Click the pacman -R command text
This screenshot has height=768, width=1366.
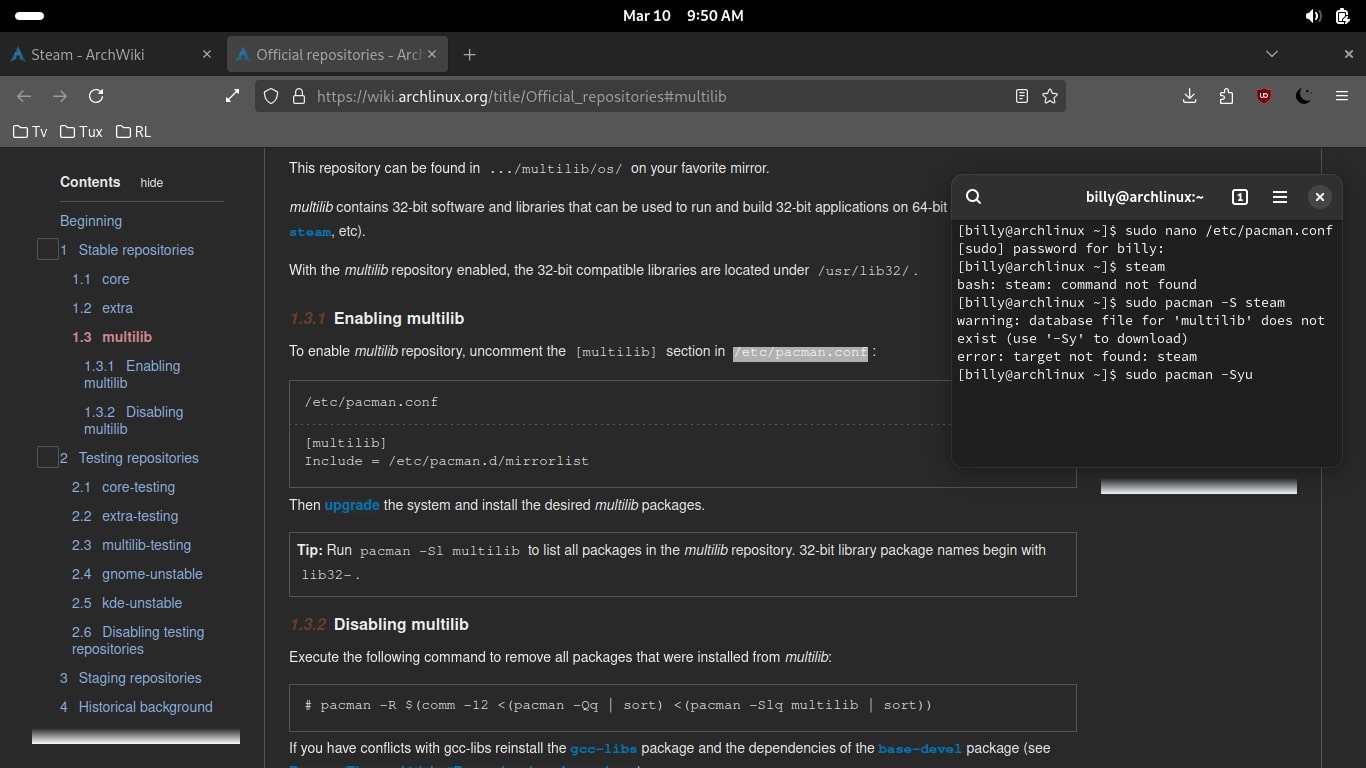coord(618,705)
